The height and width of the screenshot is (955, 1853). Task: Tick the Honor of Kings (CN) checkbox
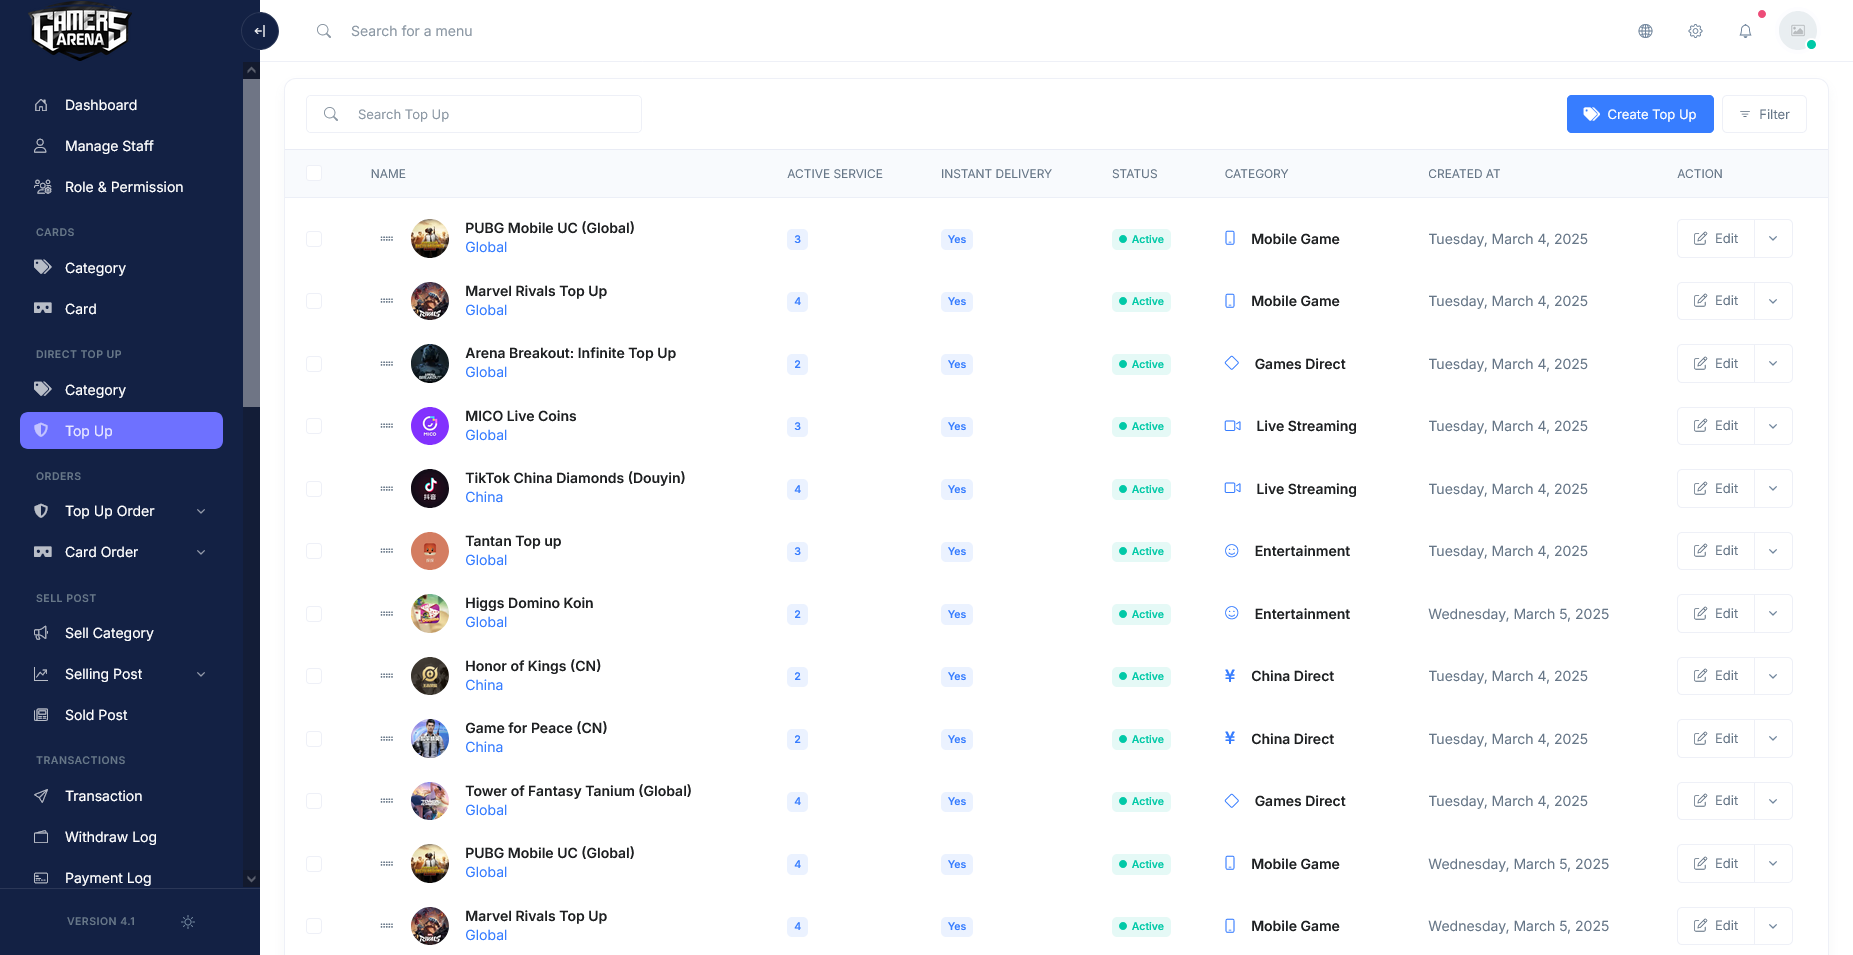coord(314,676)
